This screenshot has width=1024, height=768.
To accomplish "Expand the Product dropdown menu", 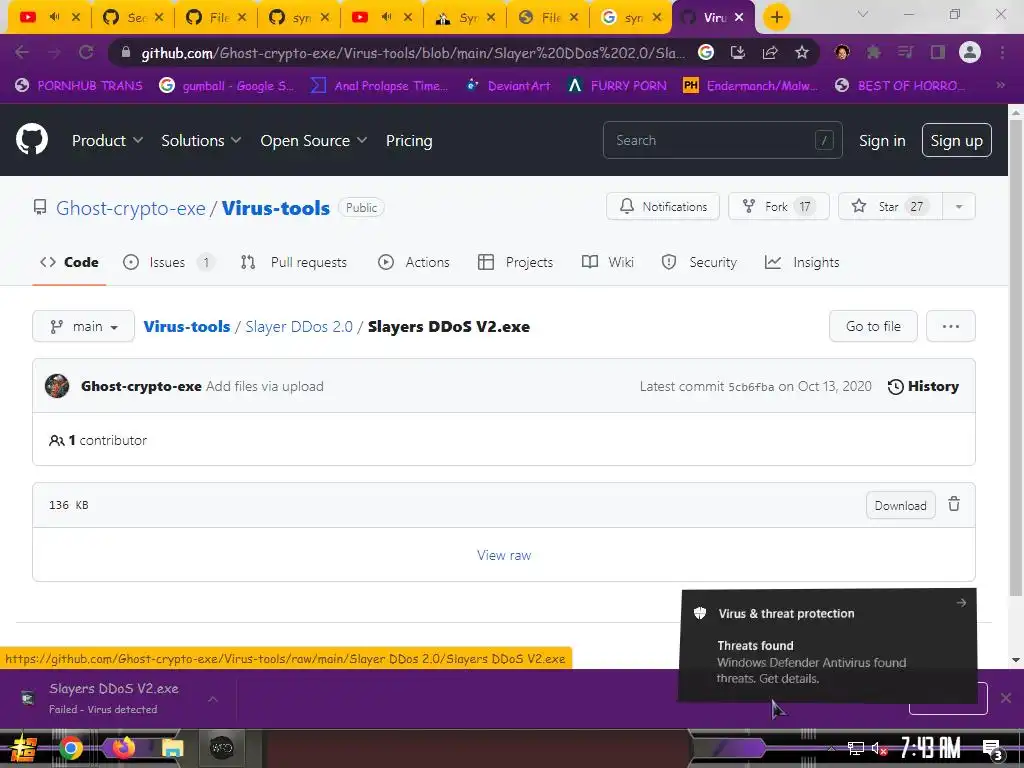I will pos(107,140).
